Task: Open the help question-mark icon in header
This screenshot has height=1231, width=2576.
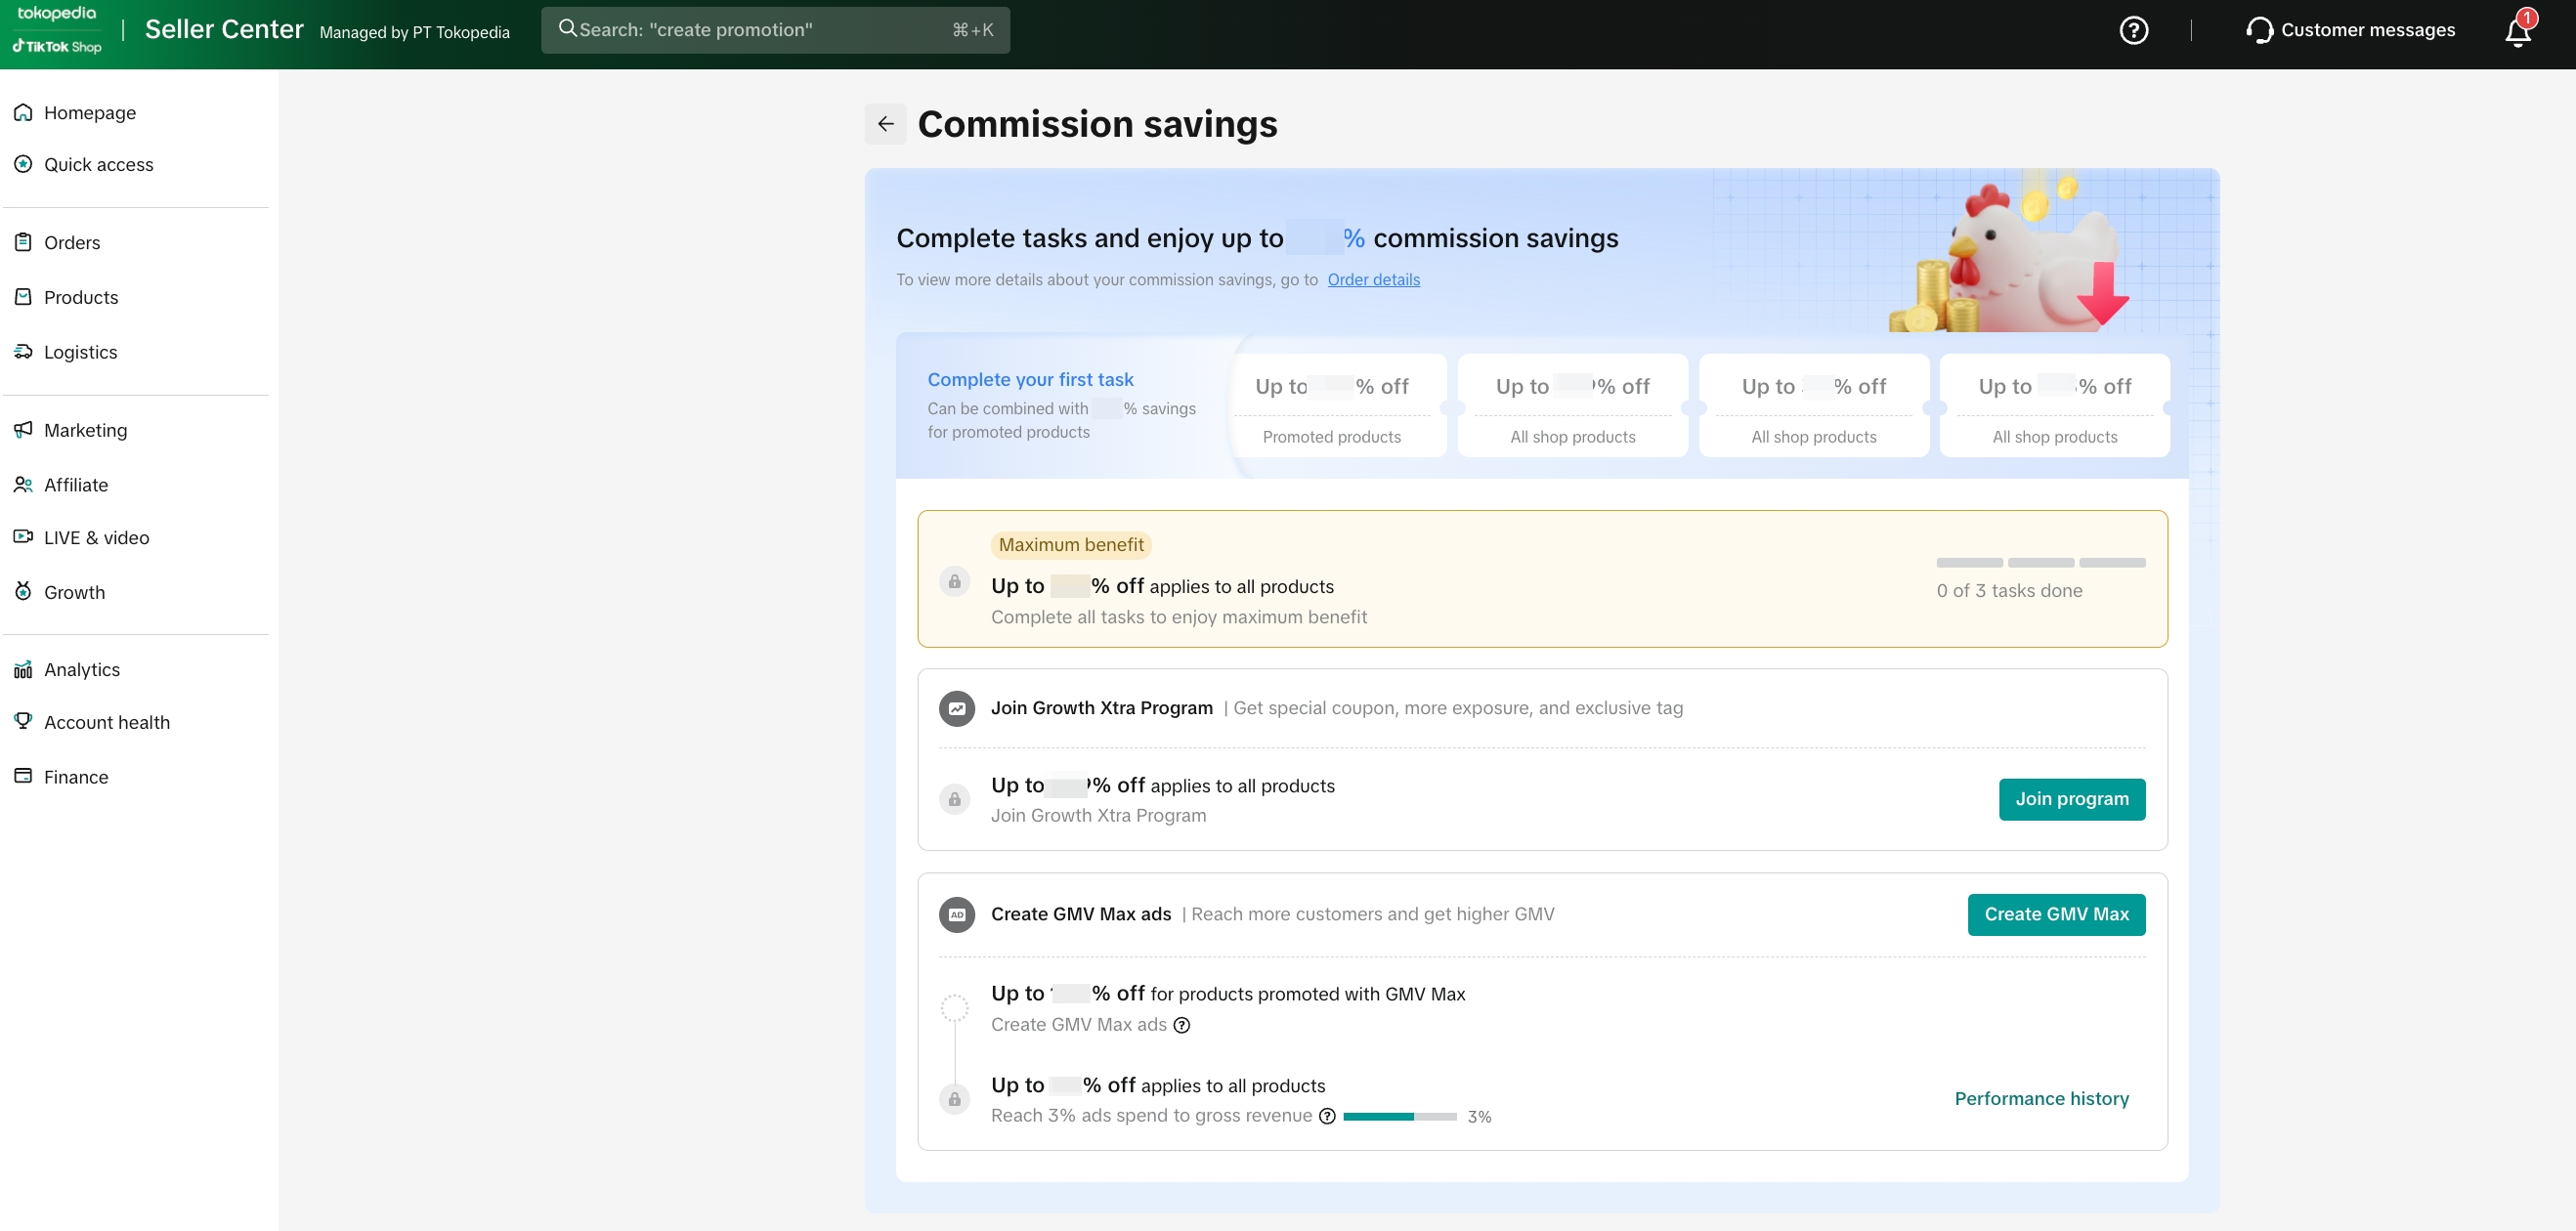Action: (2134, 30)
